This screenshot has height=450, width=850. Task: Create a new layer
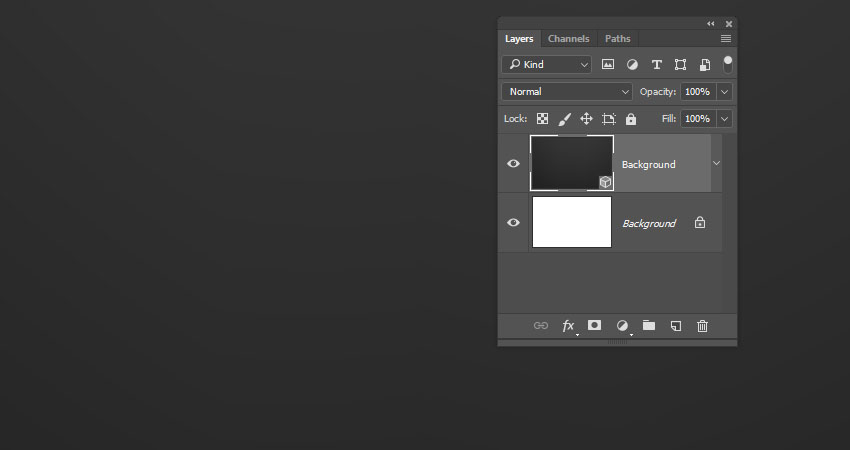pos(675,326)
